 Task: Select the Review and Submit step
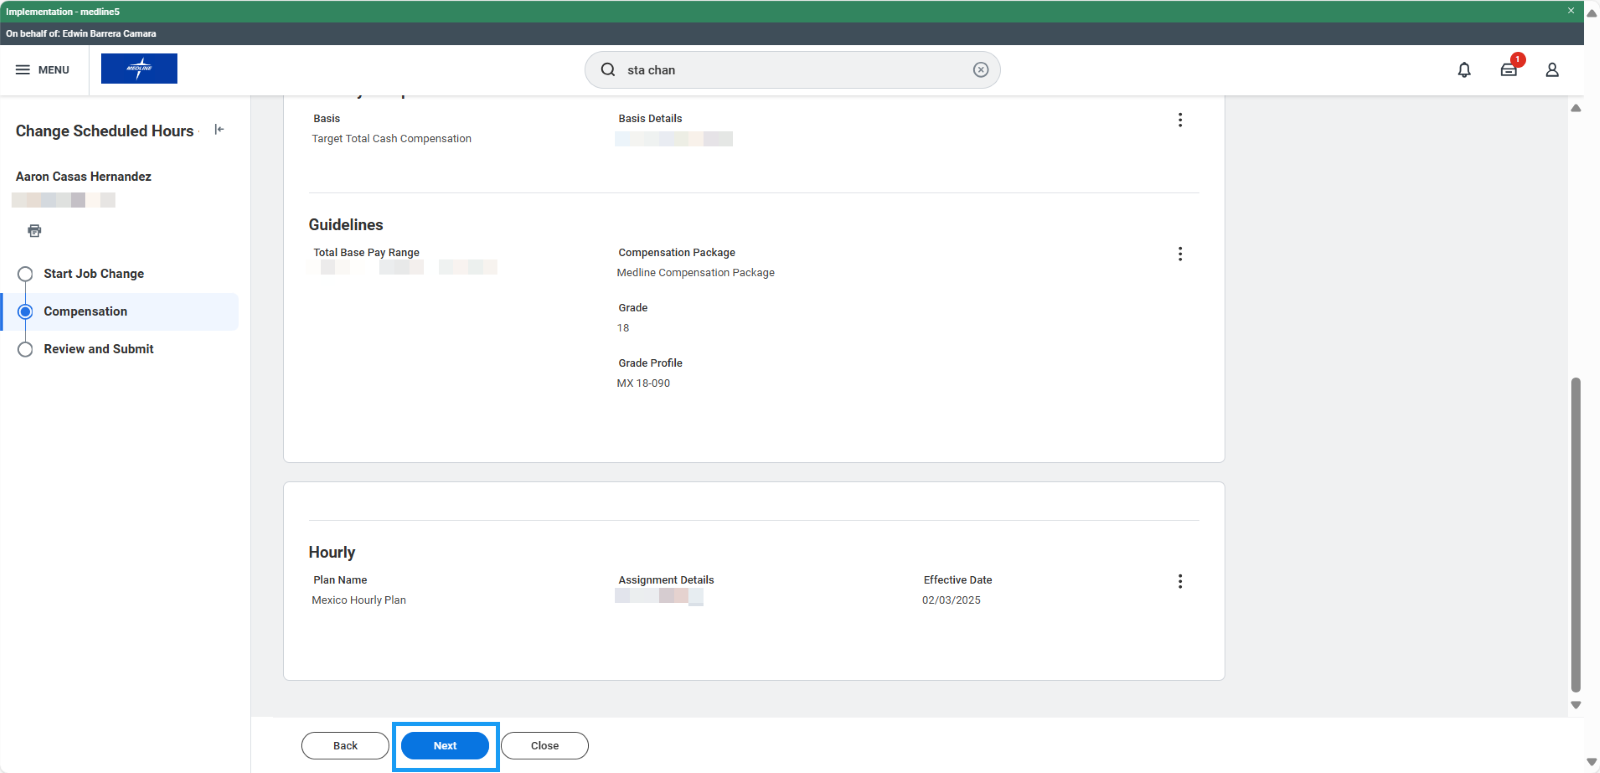click(x=98, y=349)
